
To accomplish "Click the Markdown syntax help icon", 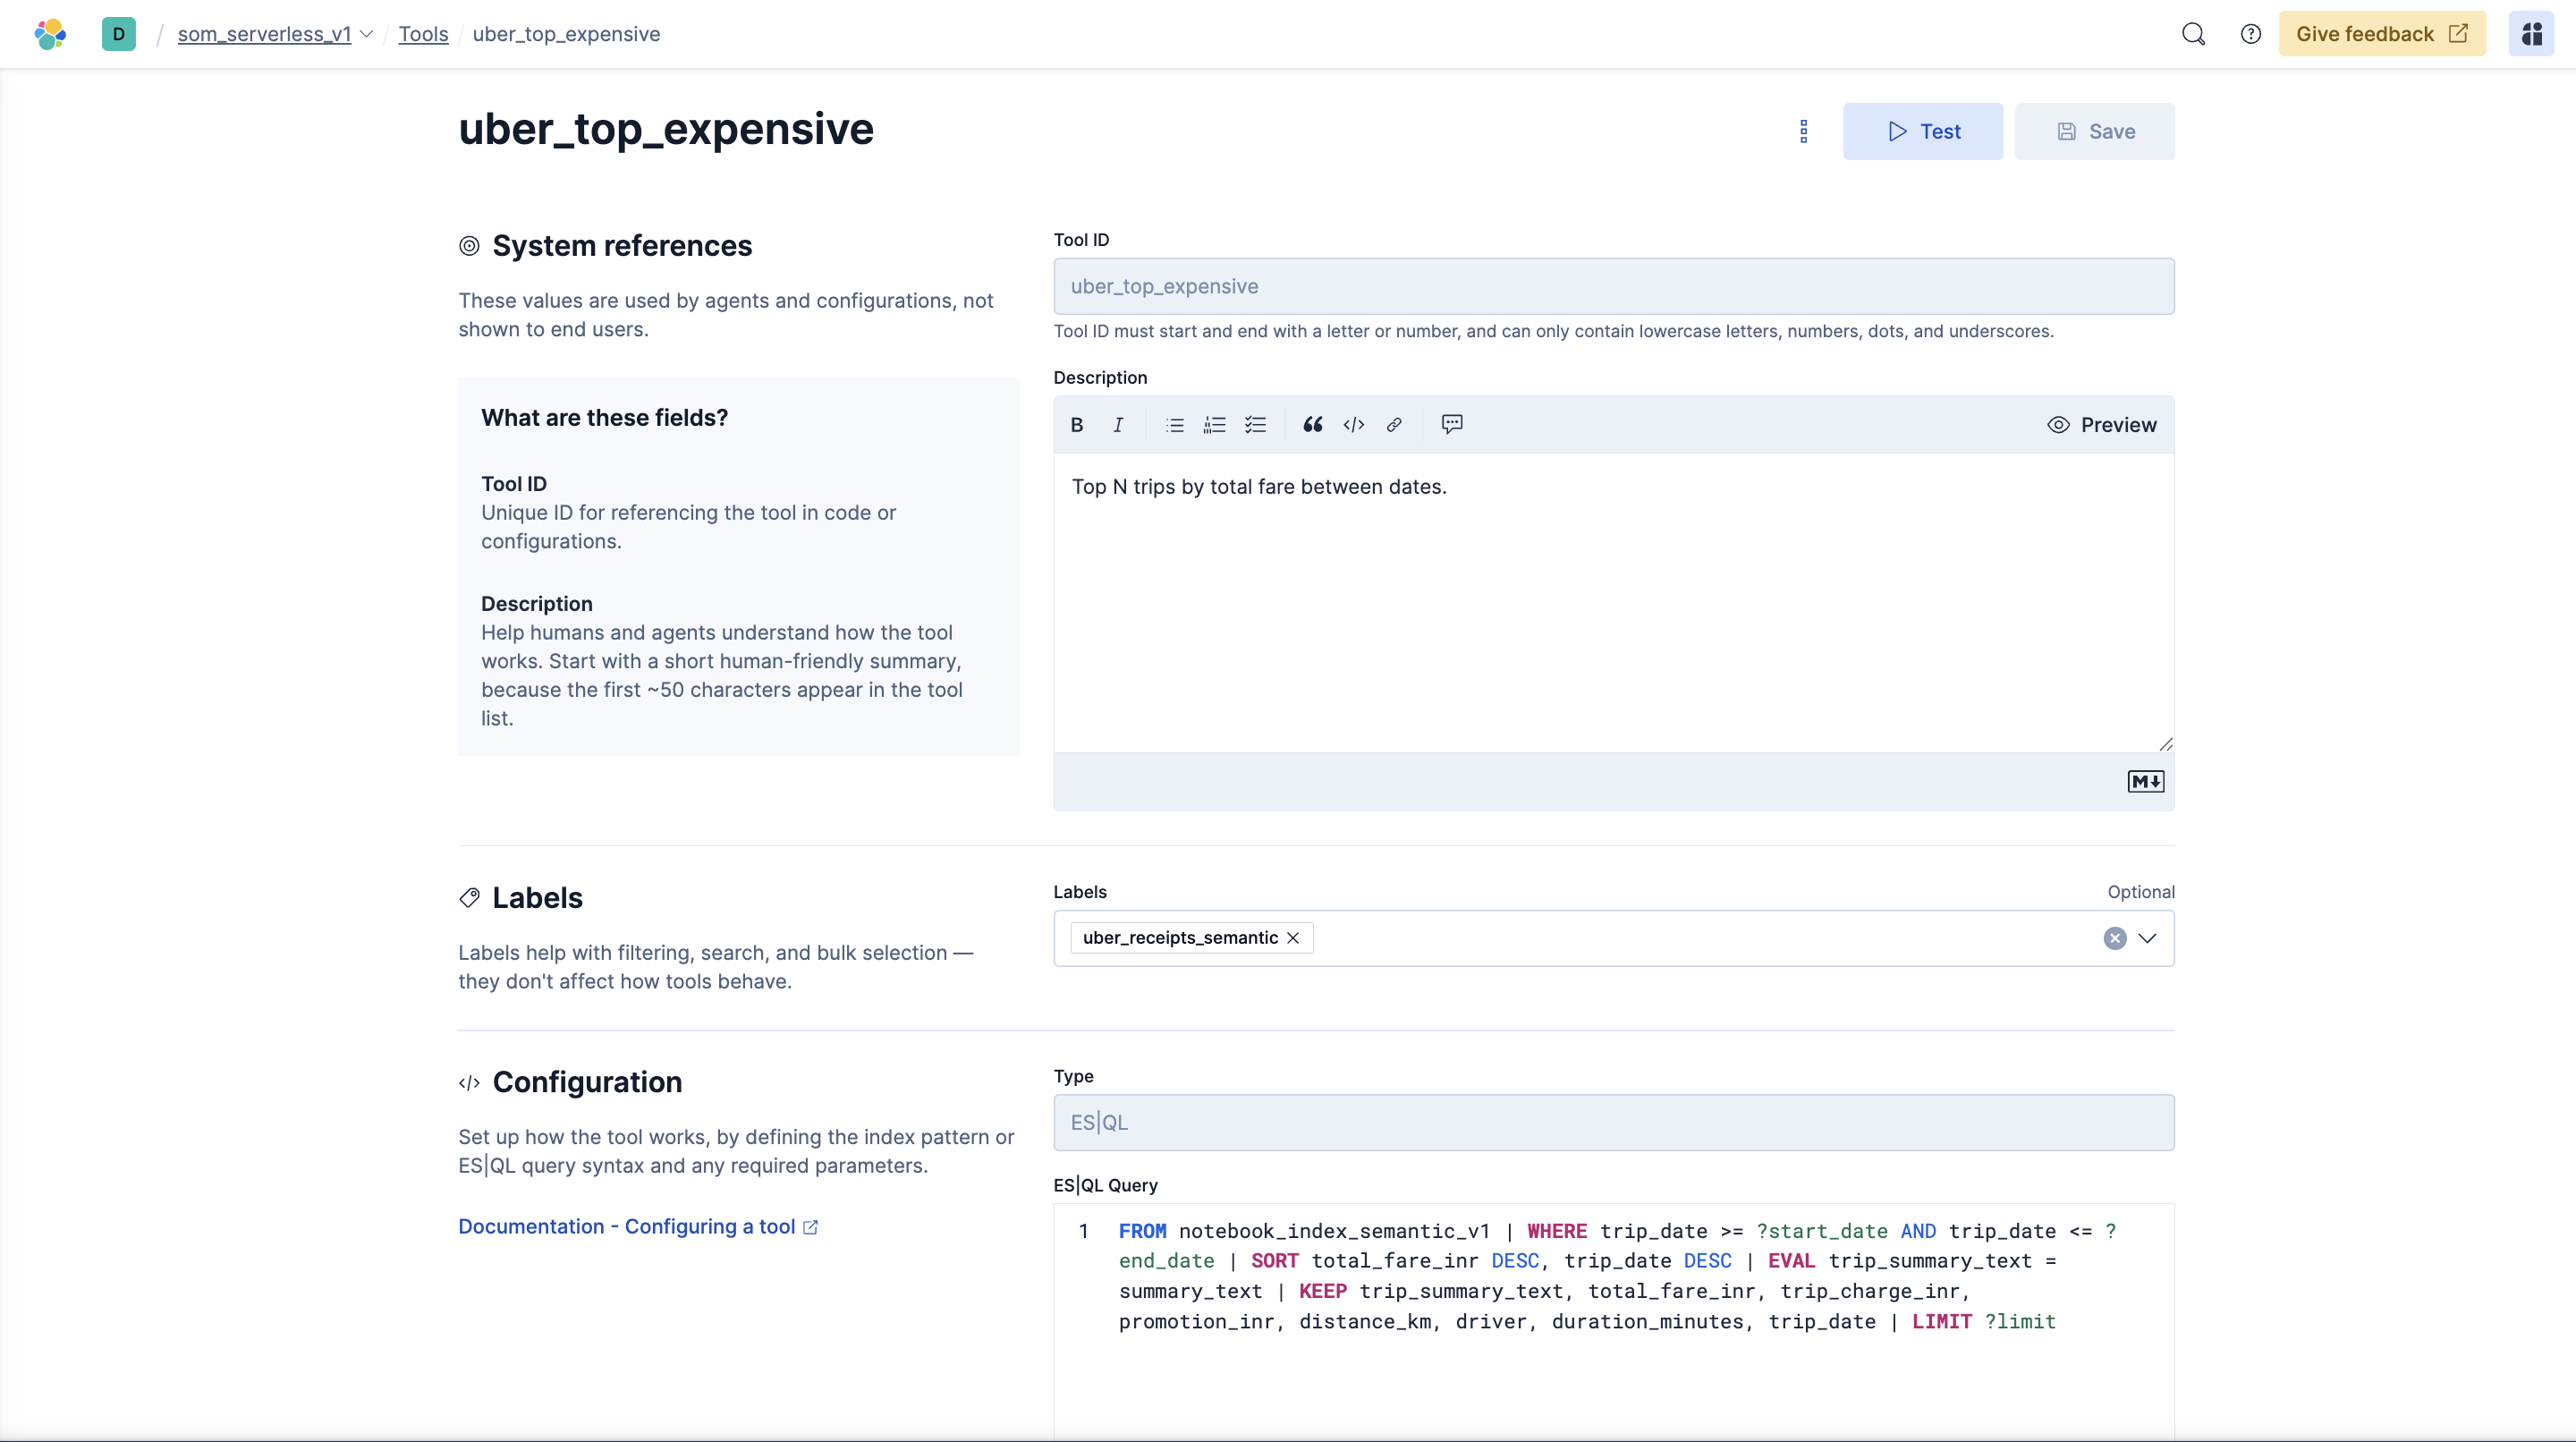I will pos(2144,781).
